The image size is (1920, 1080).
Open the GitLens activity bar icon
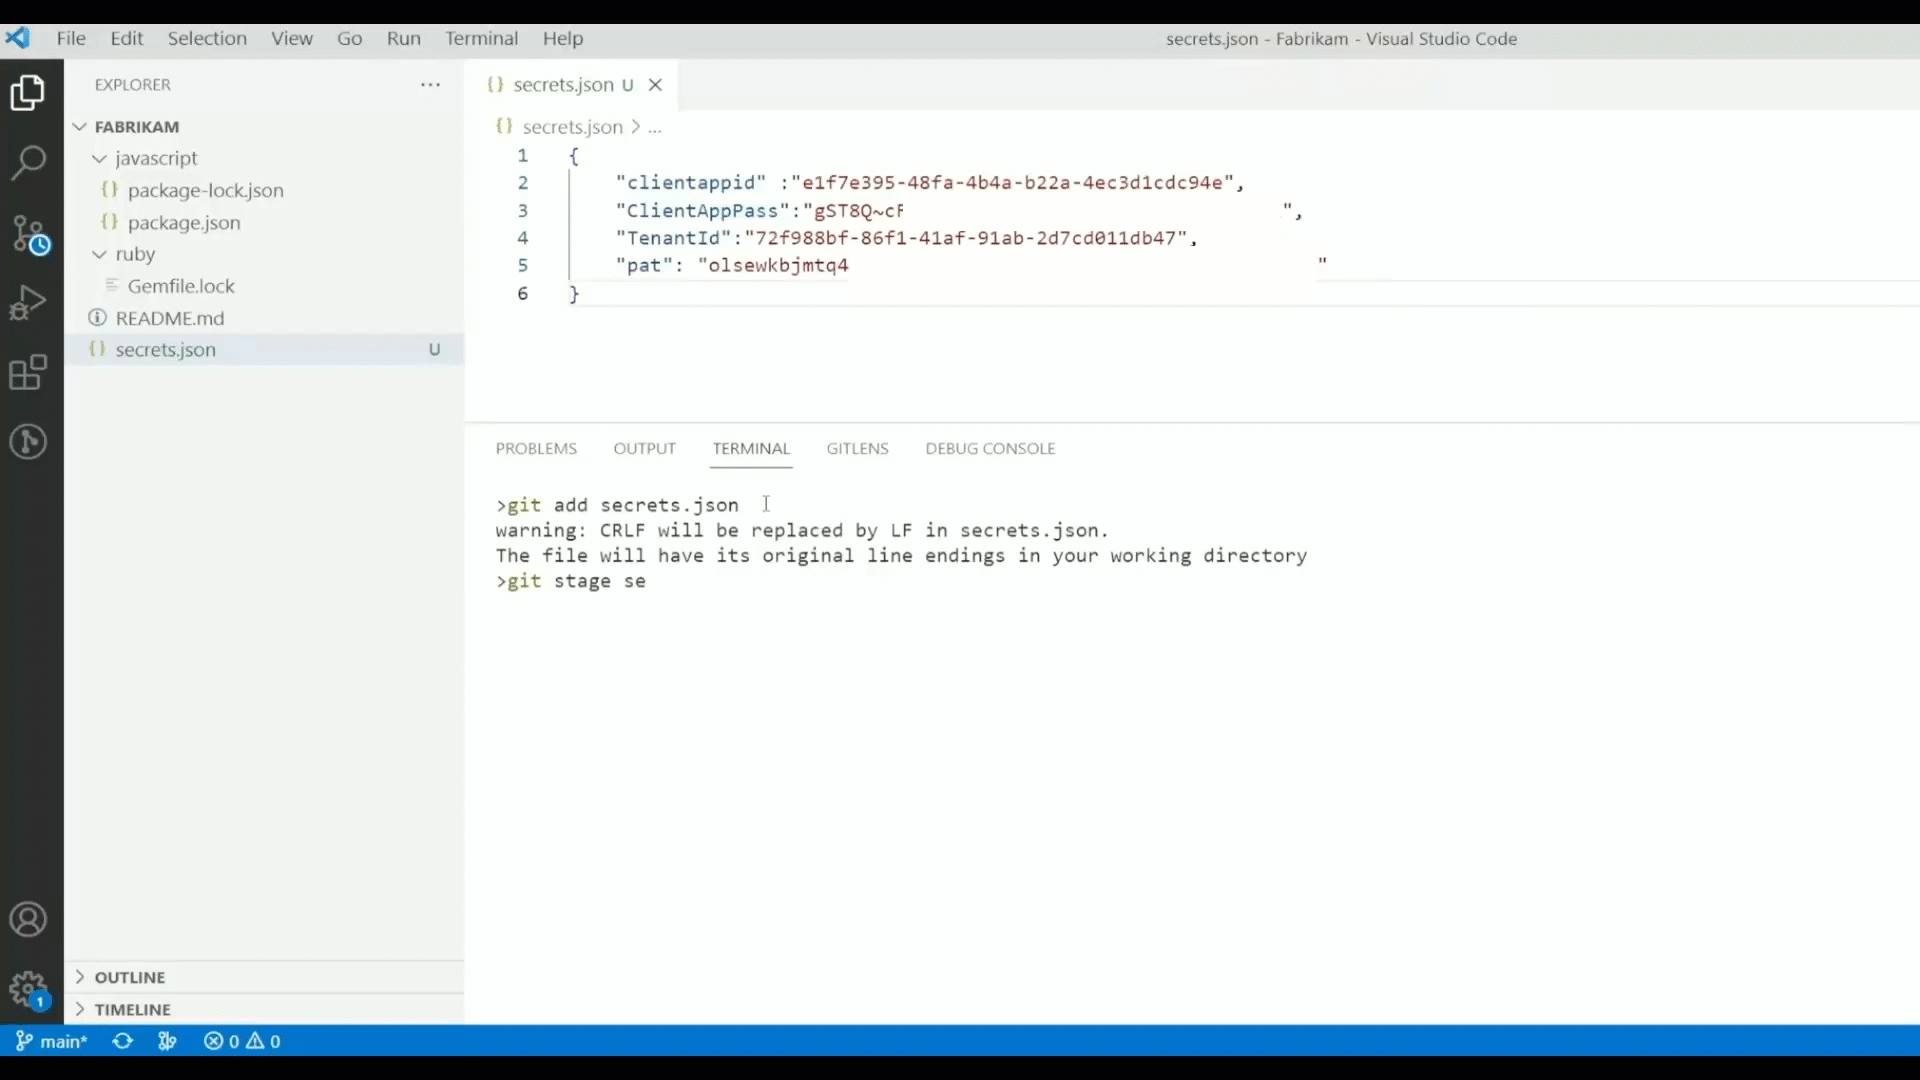(x=28, y=441)
